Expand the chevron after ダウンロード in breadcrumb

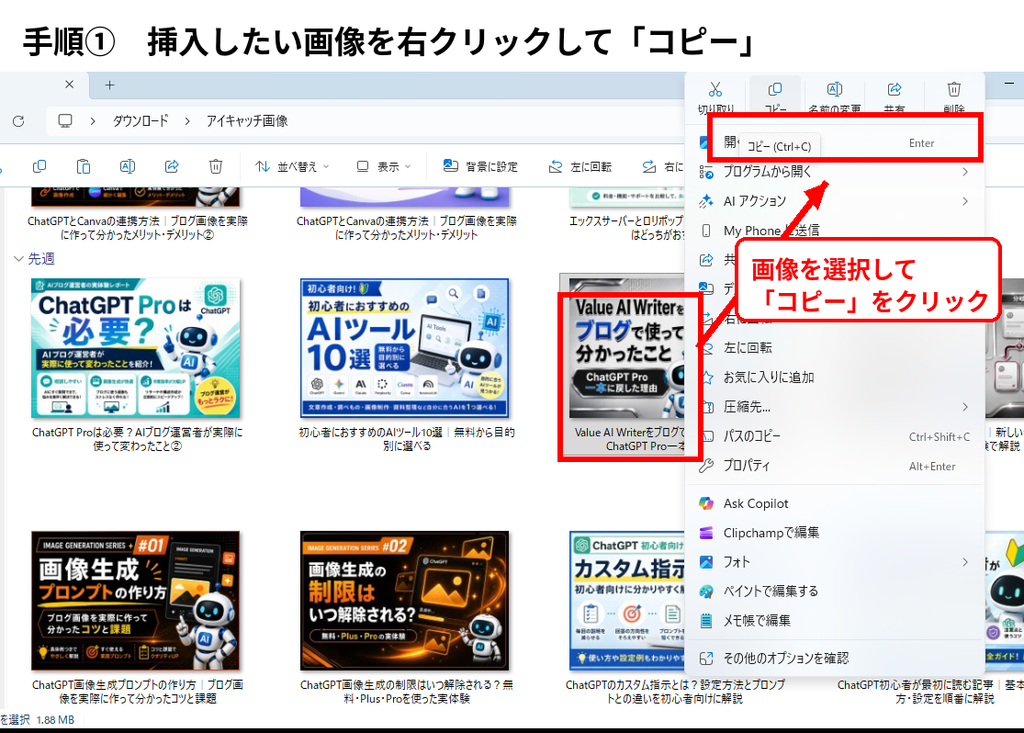(187, 121)
